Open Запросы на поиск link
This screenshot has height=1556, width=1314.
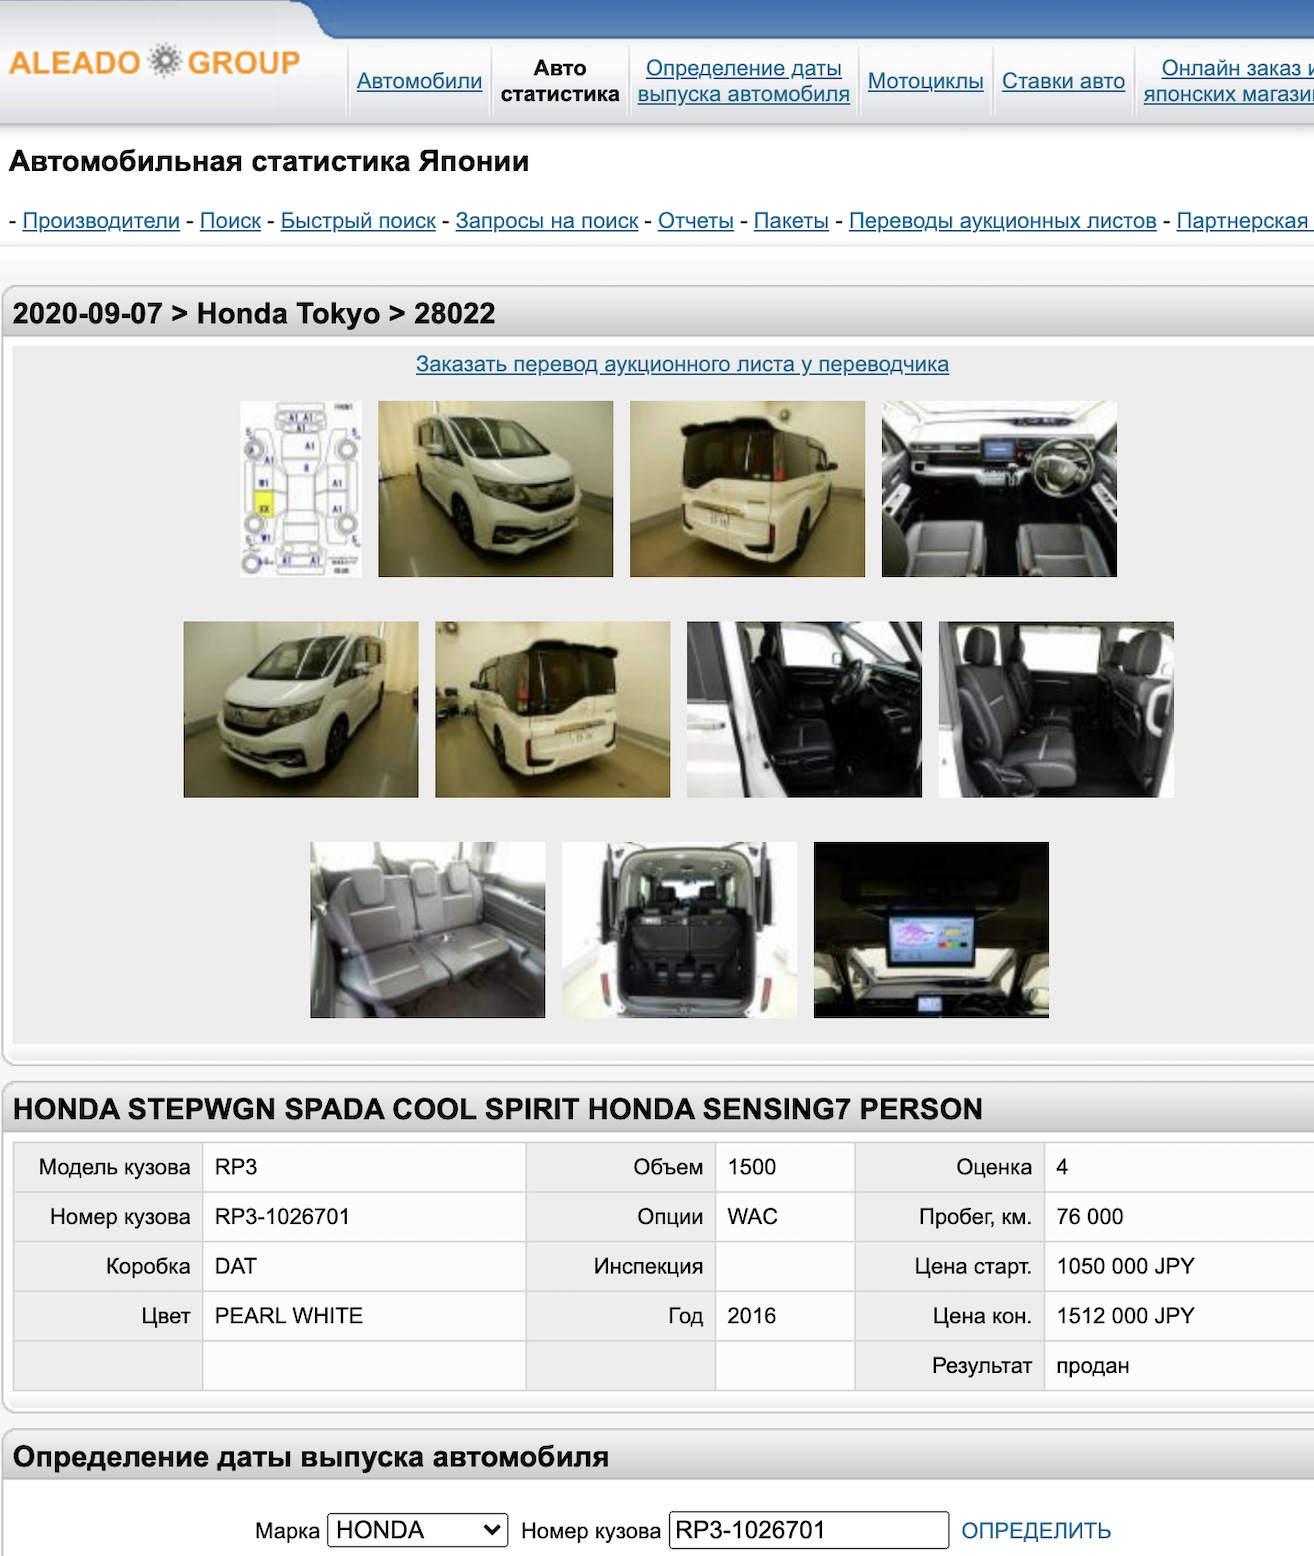click(x=547, y=221)
